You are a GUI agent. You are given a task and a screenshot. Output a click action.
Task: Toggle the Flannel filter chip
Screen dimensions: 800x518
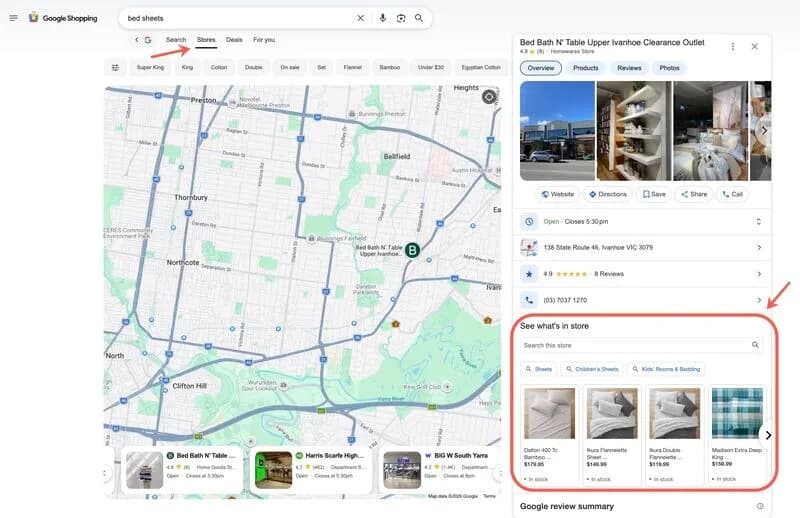[x=353, y=67]
